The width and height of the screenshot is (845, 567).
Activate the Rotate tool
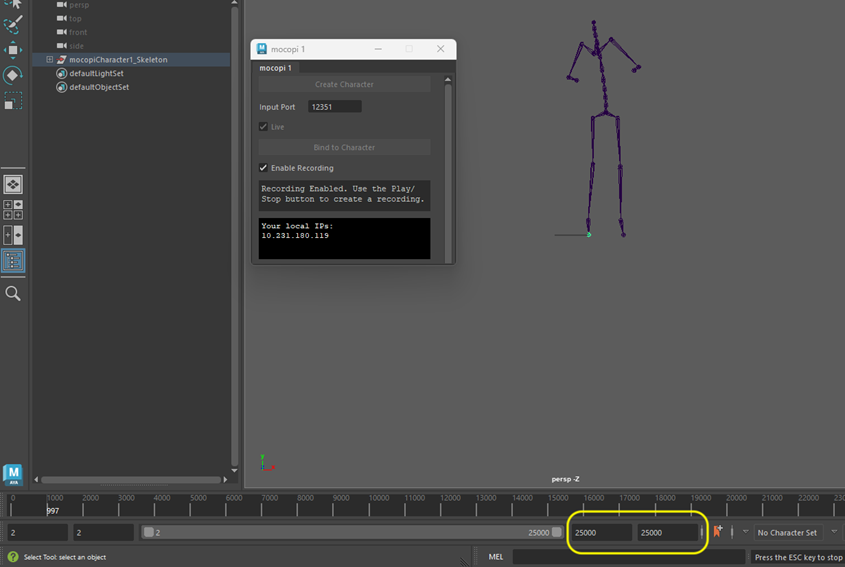[13, 75]
